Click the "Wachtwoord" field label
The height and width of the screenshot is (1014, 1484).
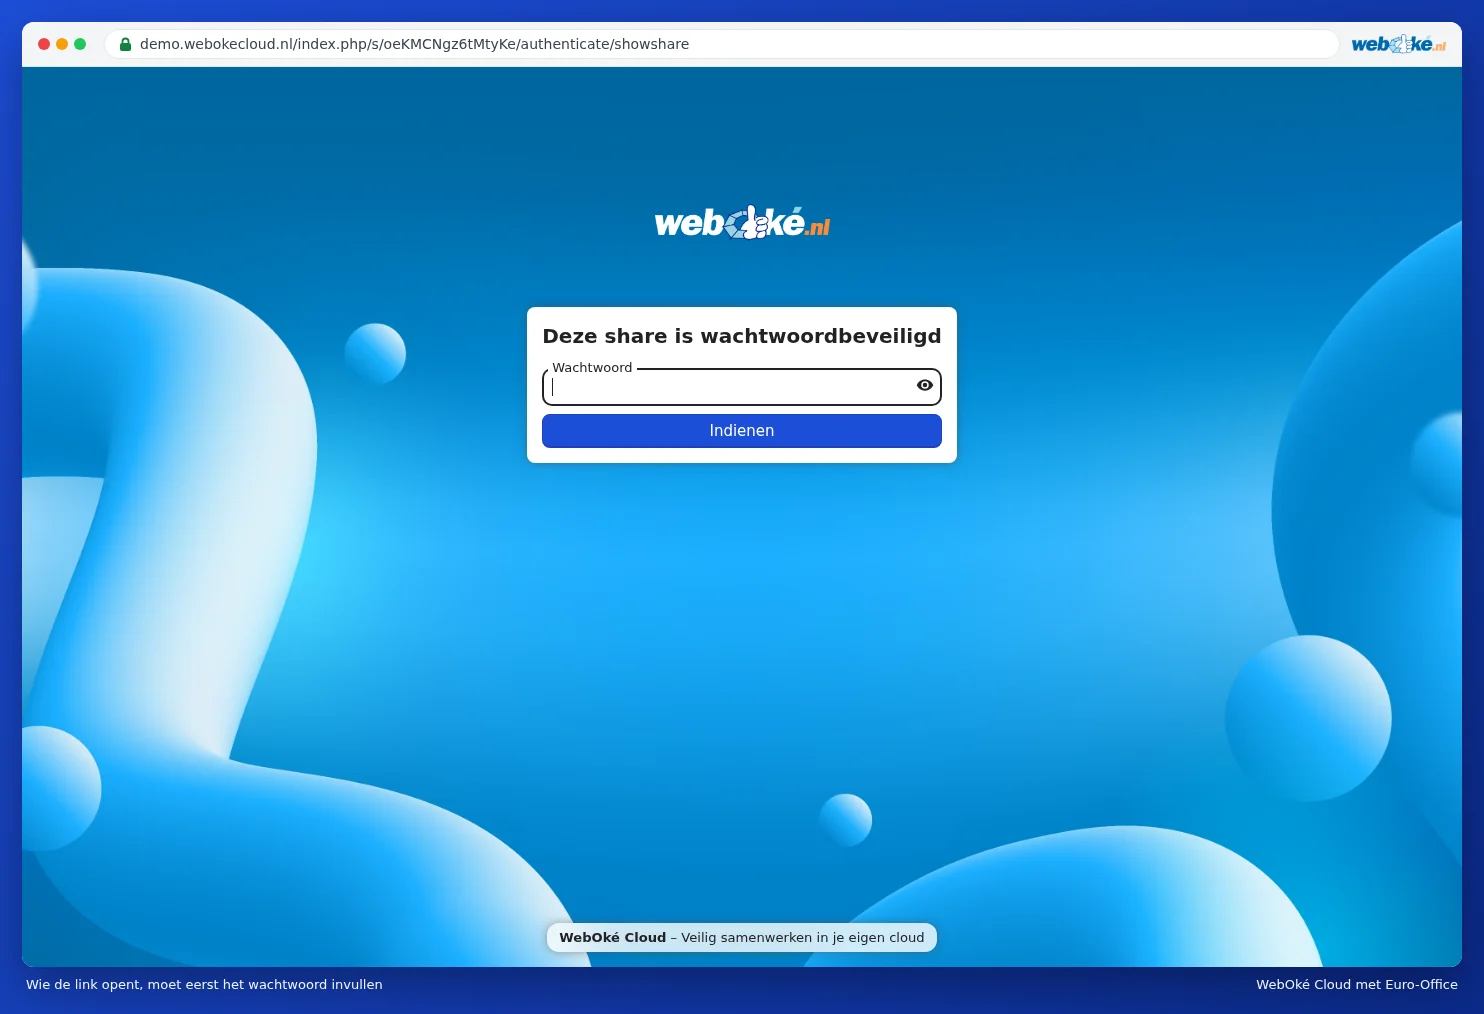(592, 368)
